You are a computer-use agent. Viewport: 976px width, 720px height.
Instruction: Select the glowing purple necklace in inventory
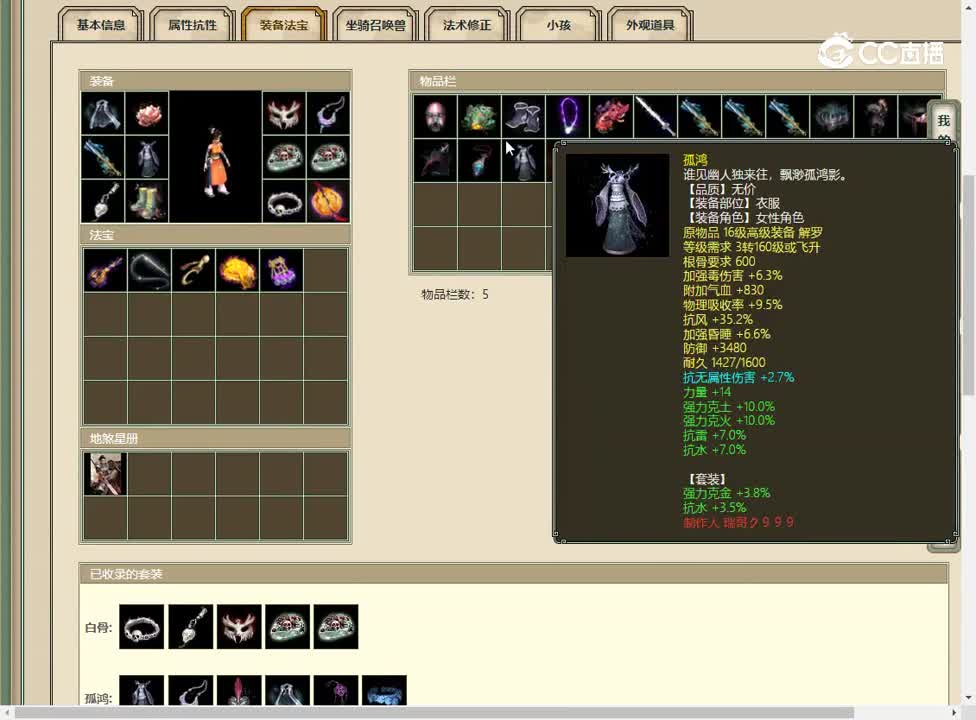pyautogui.click(x=567, y=117)
